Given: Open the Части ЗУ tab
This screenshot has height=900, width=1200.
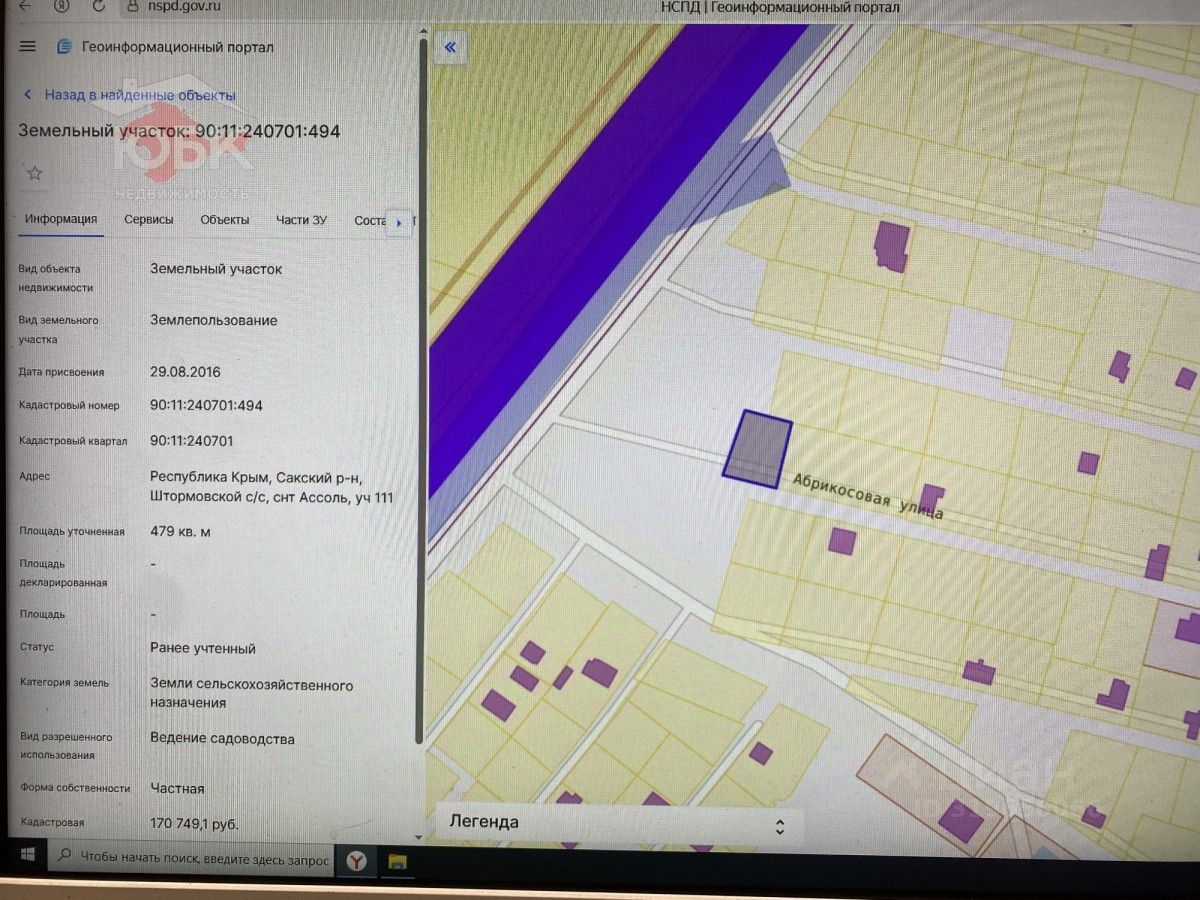Looking at the screenshot, I should tap(301, 220).
